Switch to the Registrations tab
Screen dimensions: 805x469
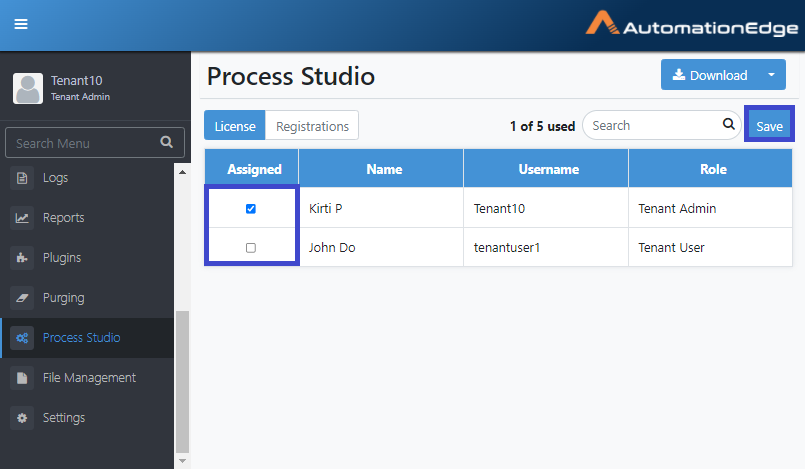pos(312,125)
